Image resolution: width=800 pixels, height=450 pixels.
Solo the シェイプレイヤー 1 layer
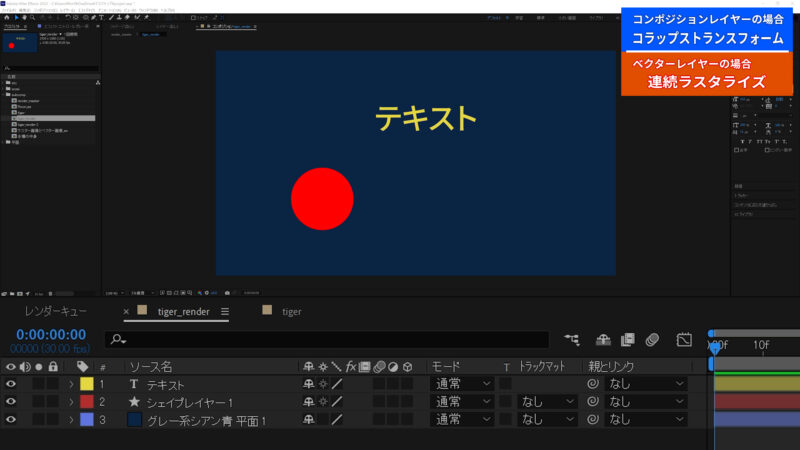pyautogui.click(x=39, y=402)
